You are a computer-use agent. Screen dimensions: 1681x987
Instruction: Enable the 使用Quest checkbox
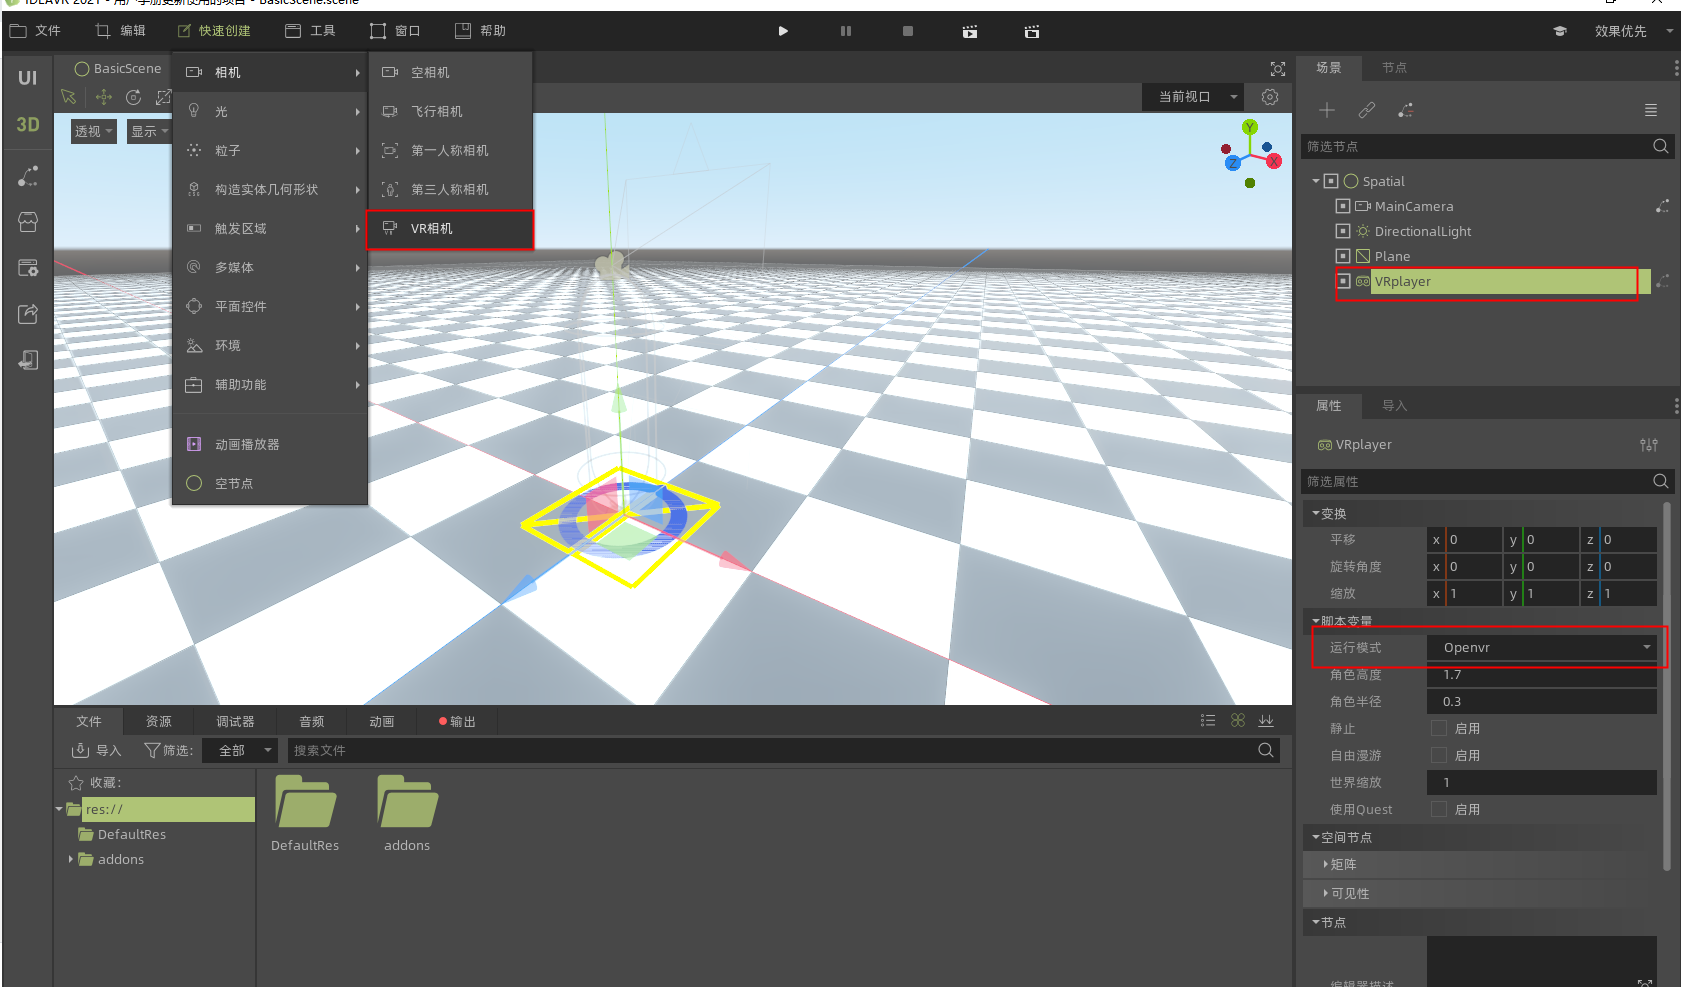(1439, 809)
